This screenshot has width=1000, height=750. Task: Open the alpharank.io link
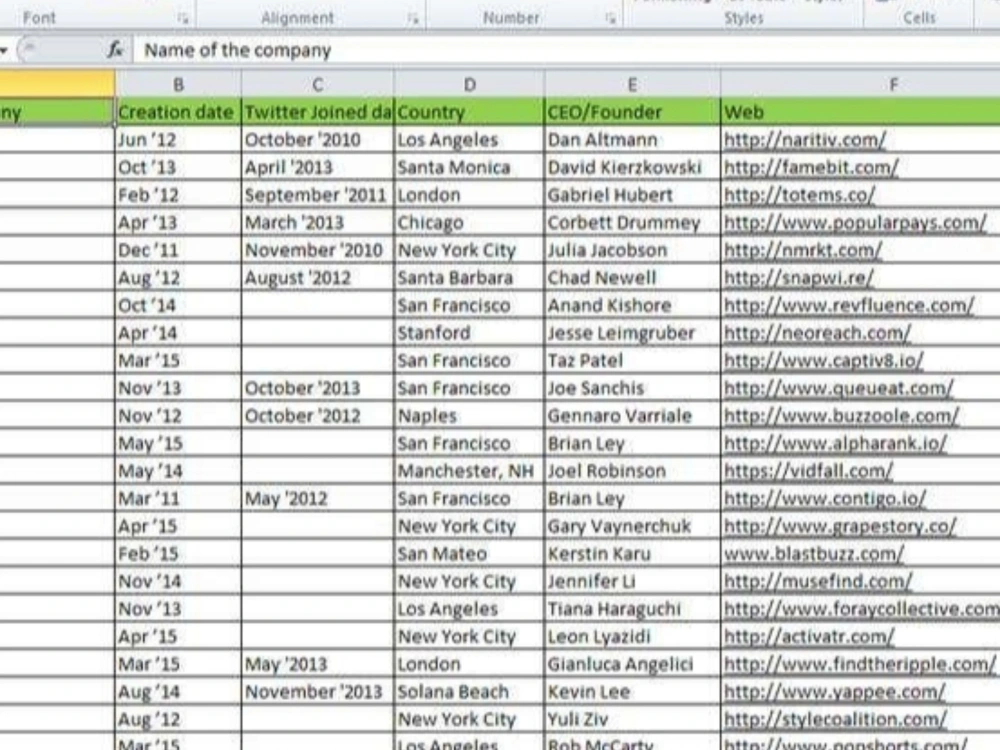tap(835, 443)
